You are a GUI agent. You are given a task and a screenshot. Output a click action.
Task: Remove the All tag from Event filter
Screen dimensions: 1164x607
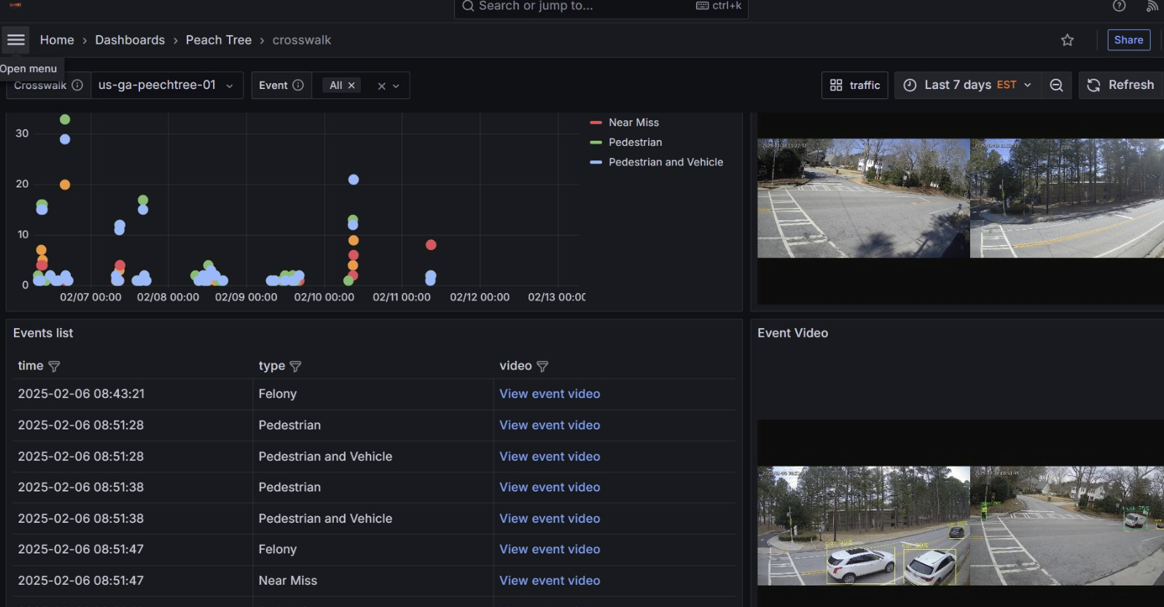(351, 85)
